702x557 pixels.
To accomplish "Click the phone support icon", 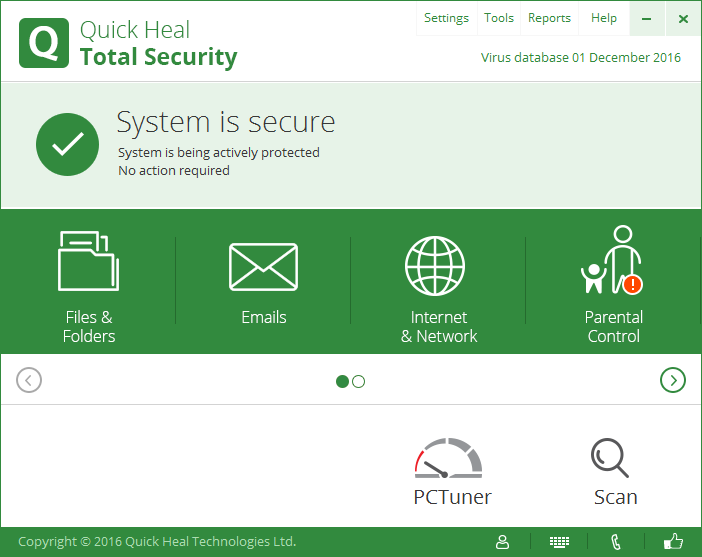I will [617, 542].
